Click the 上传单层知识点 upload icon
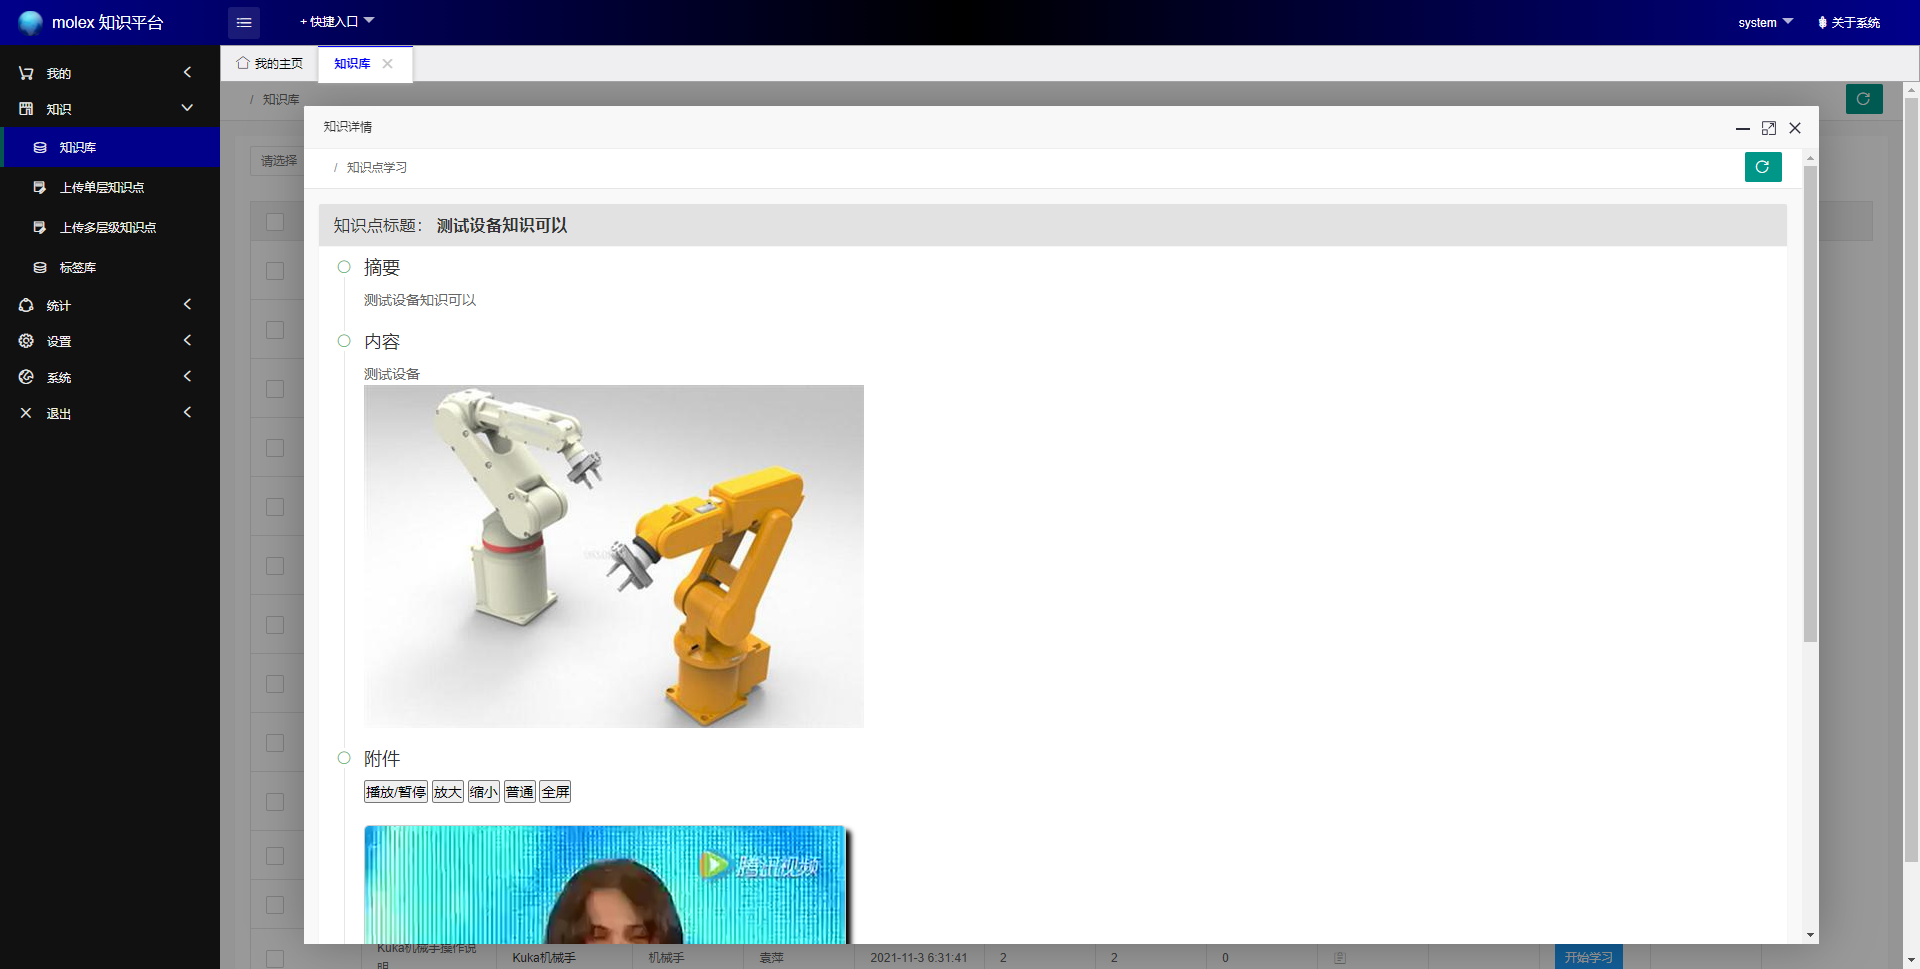Screen dimensions: 1920x969 [x=40, y=188]
